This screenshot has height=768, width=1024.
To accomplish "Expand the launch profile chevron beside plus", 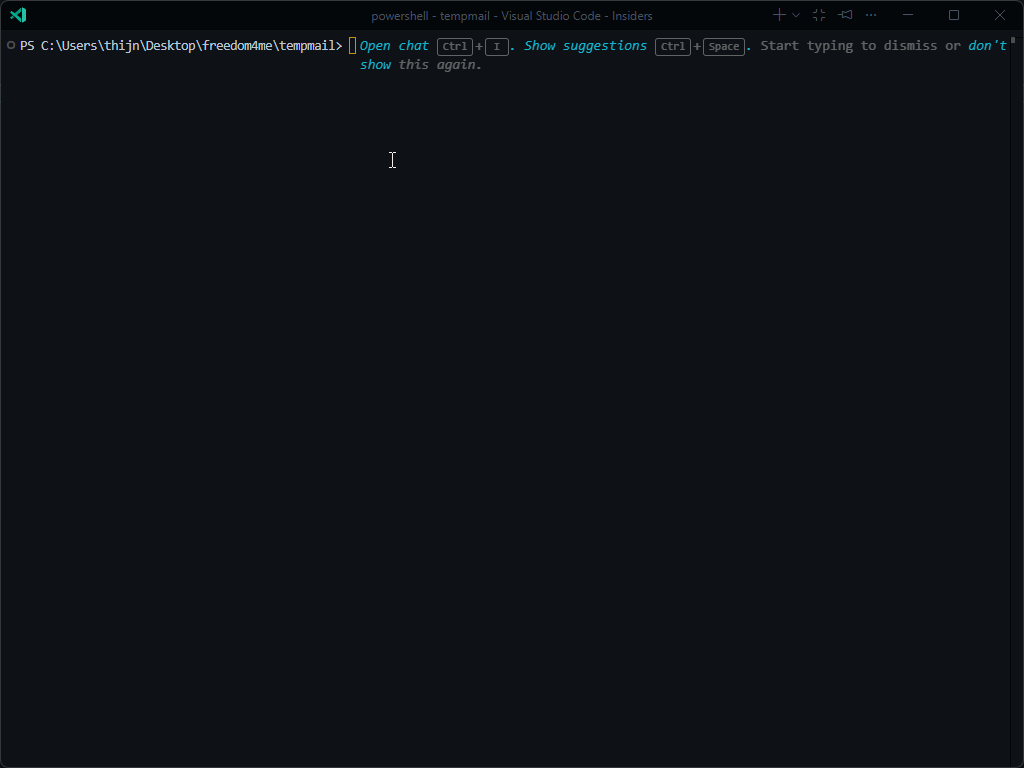I will 796,15.
